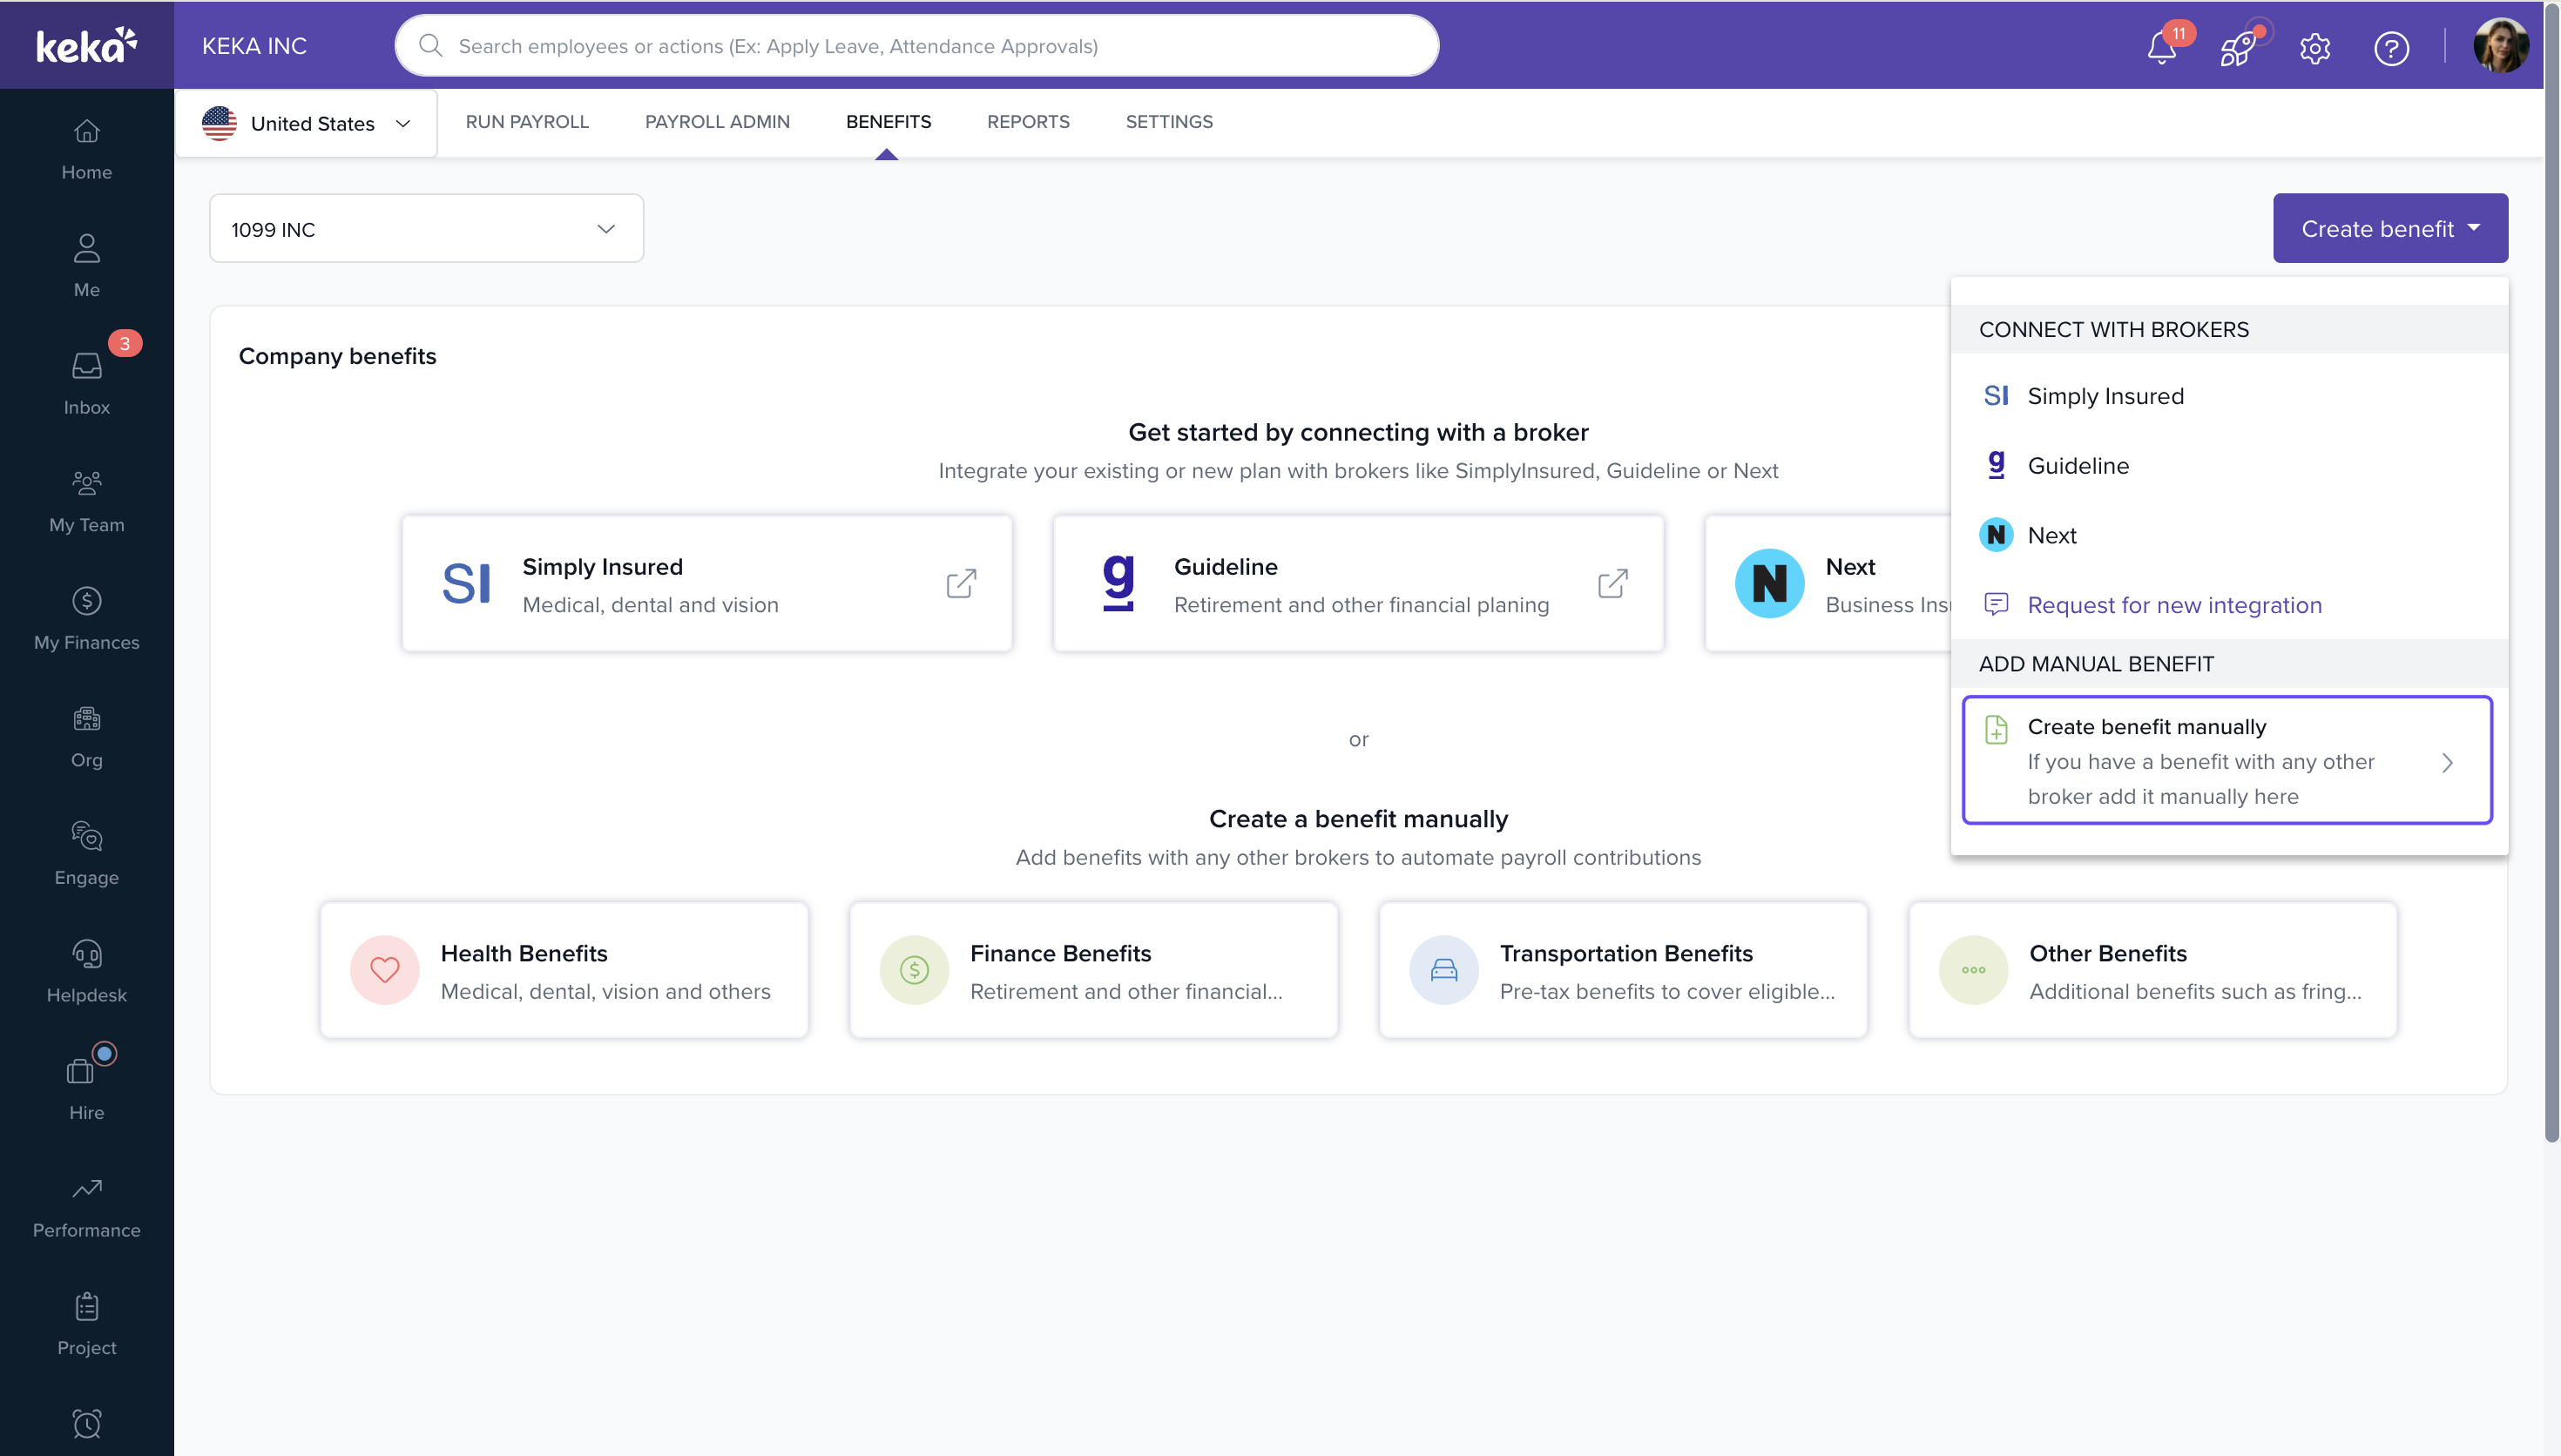Viewport: 2561px width, 1456px height.
Task: Click the employee search field
Action: (916, 46)
